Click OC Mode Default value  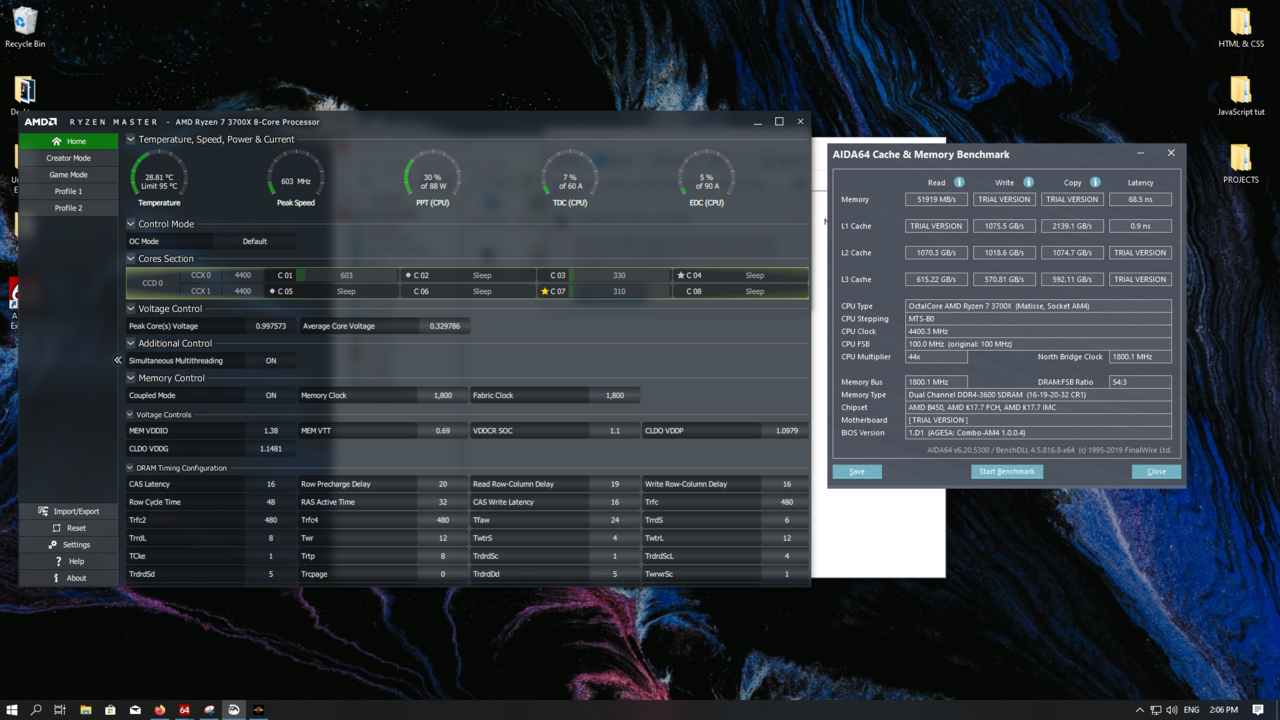click(254, 241)
